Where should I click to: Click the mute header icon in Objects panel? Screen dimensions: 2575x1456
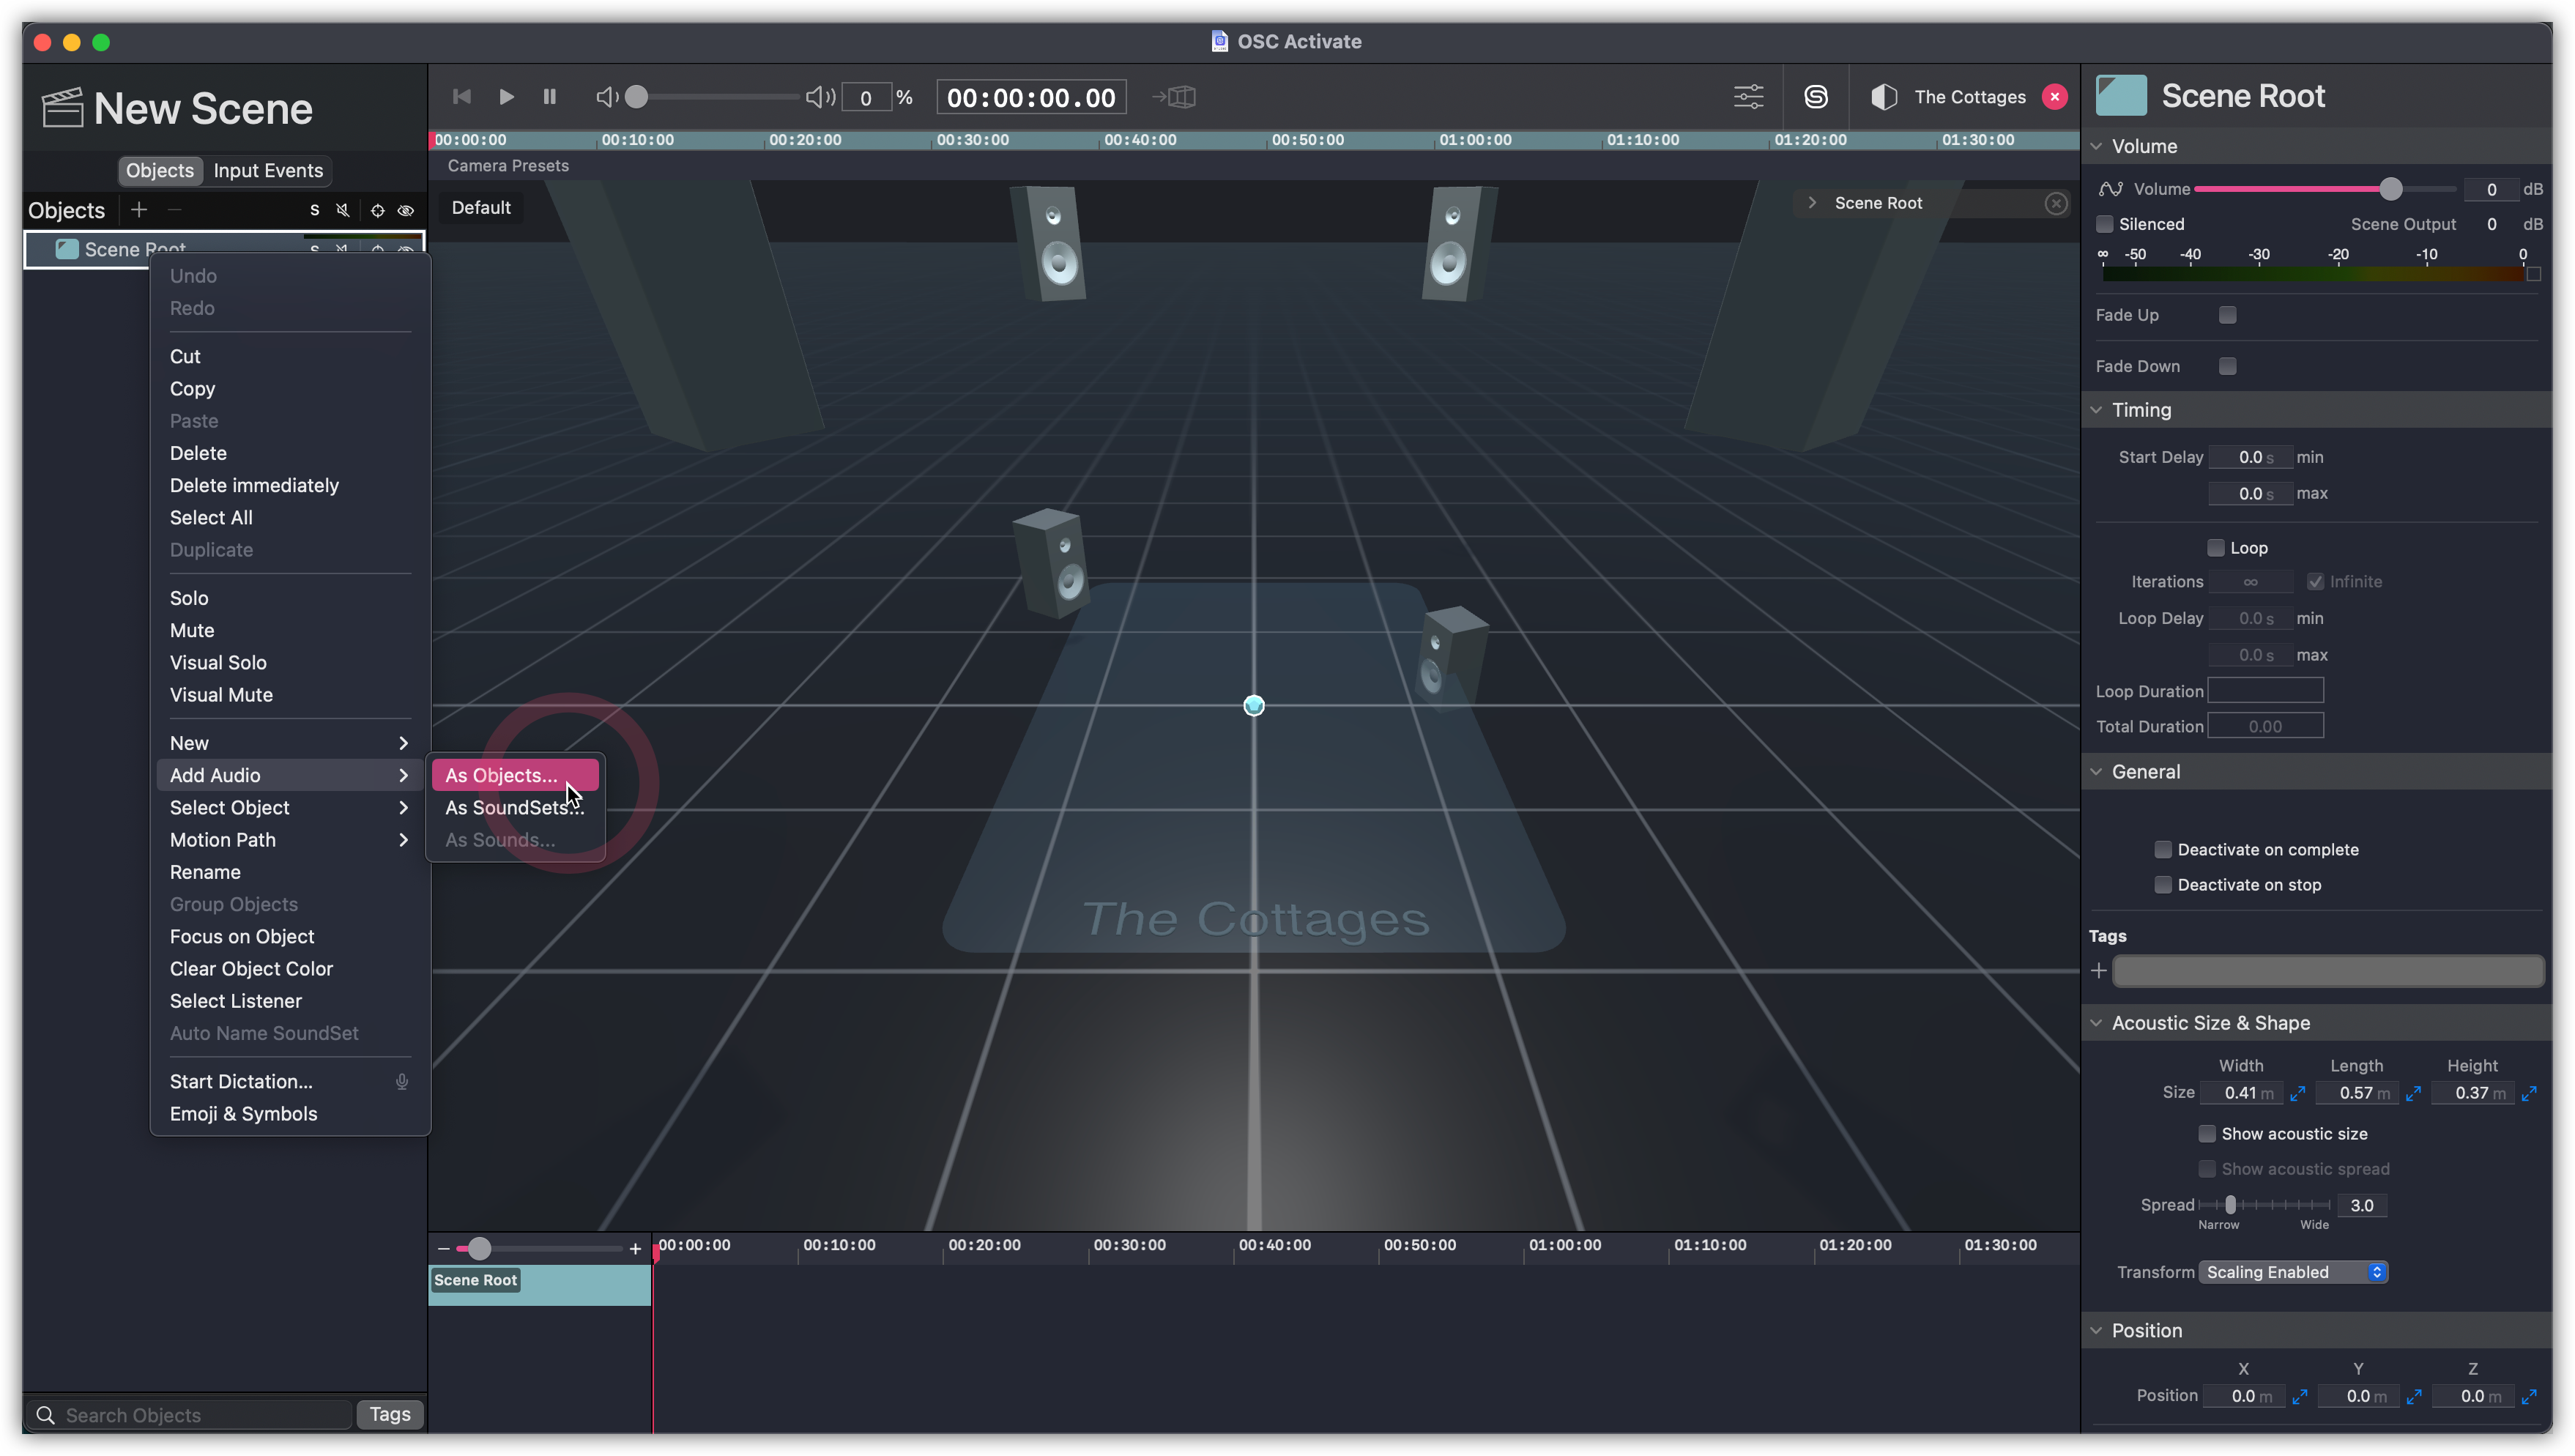[x=343, y=210]
